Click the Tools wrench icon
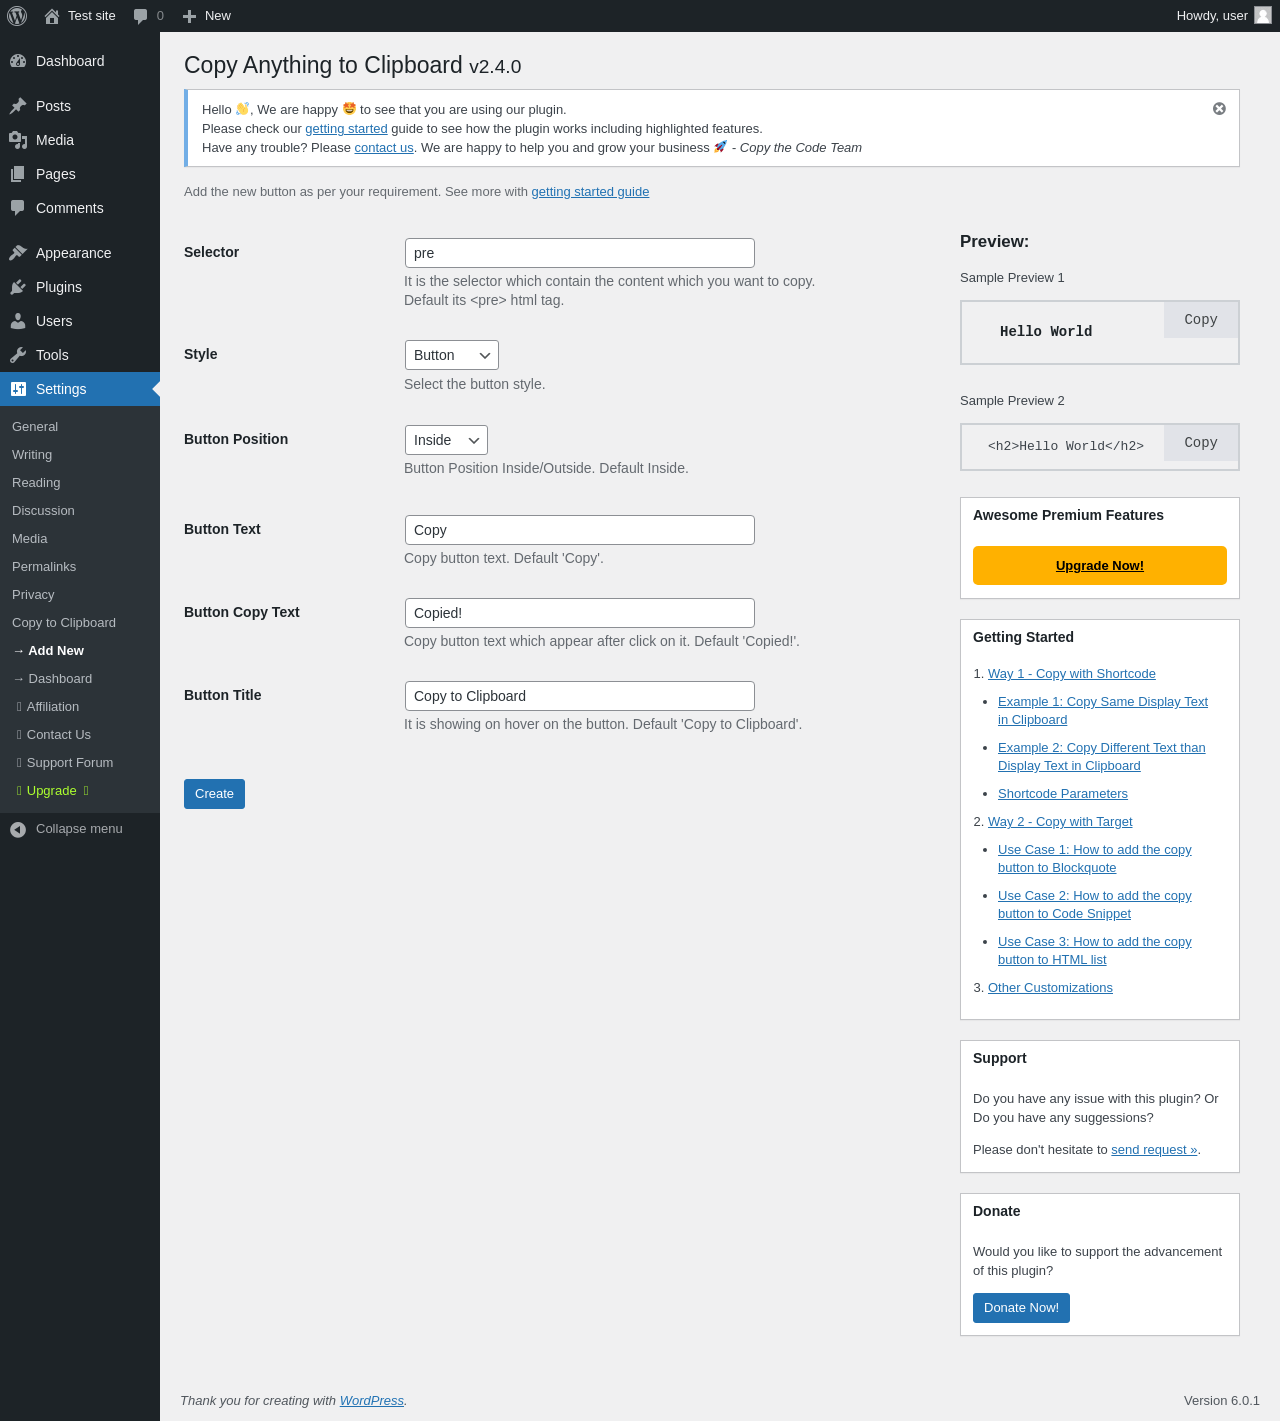The height and width of the screenshot is (1421, 1280). (18, 355)
